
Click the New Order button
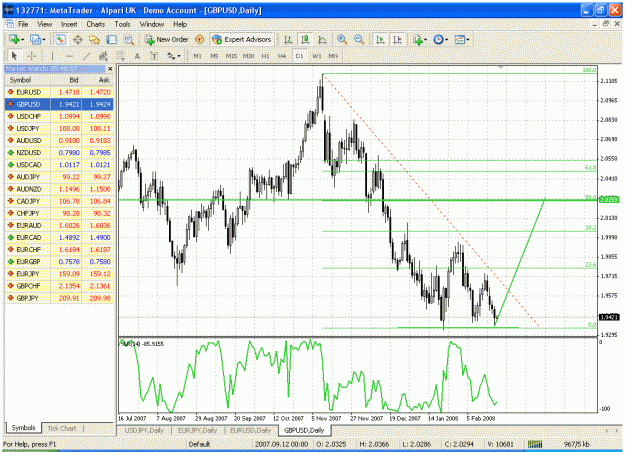point(167,39)
